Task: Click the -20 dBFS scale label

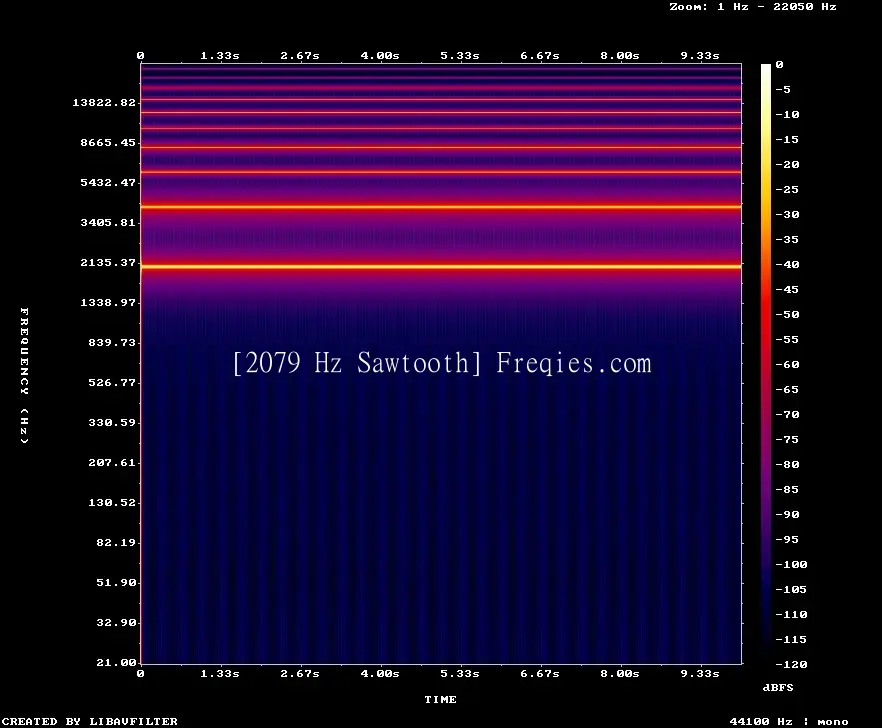Action: tap(787, 165)
